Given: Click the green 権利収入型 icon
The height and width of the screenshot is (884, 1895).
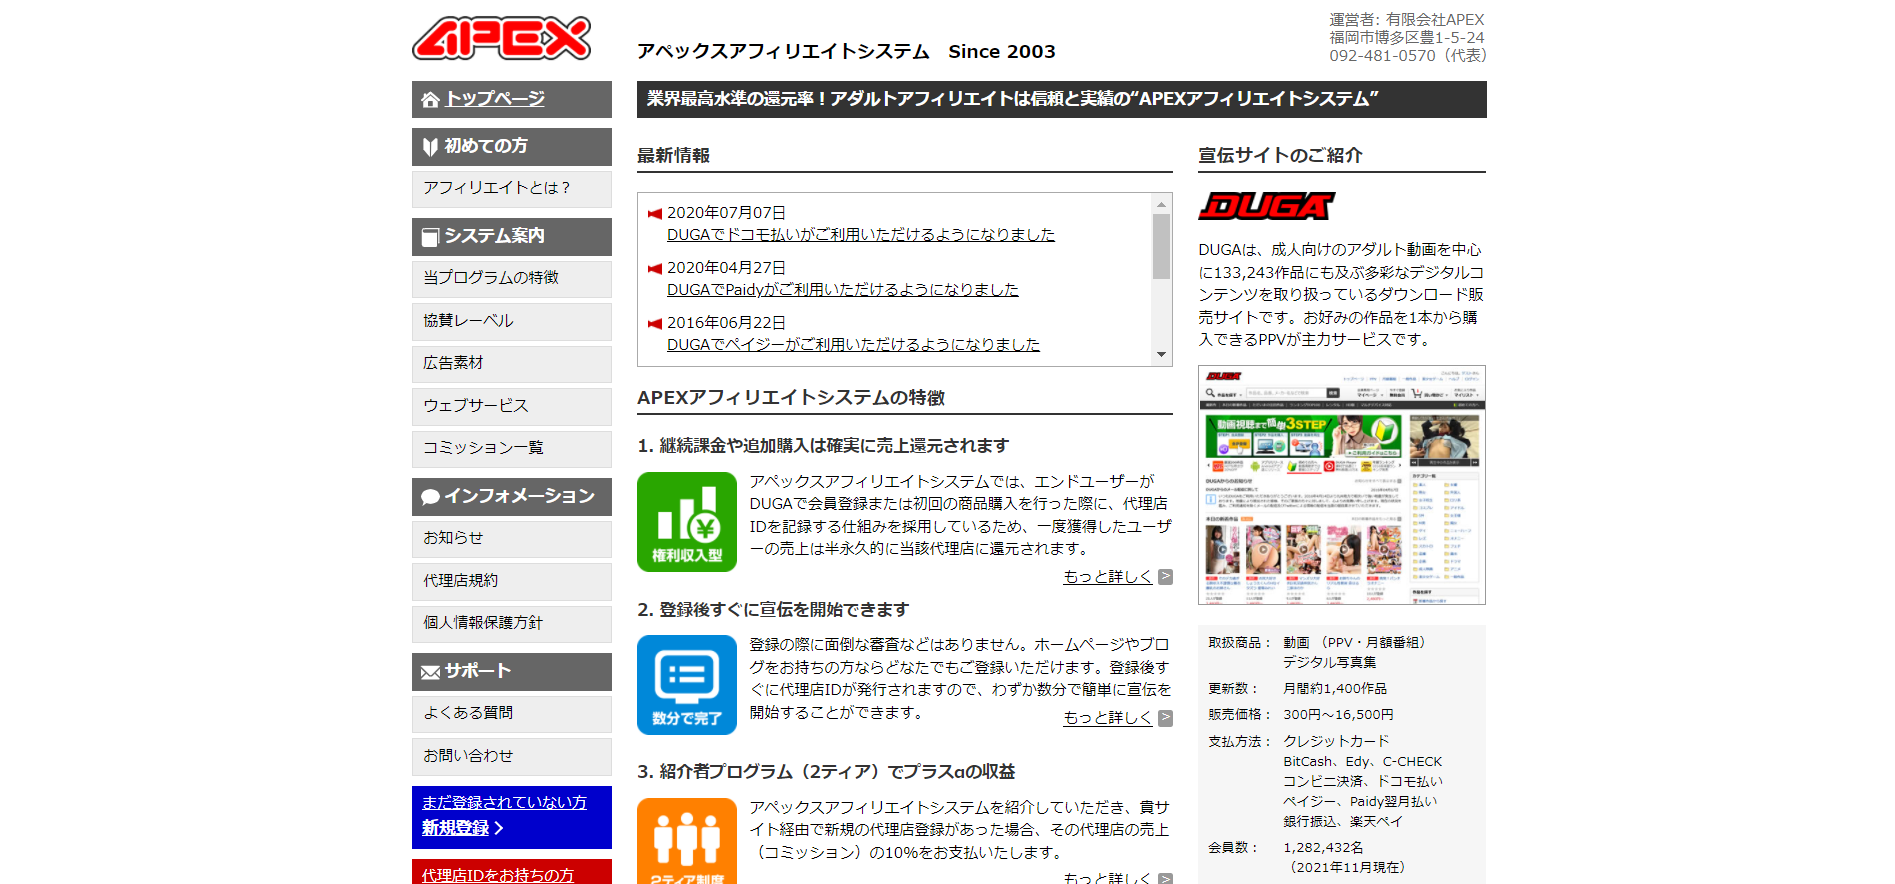Looking at the screenshot, I should [x=687, y=522].
